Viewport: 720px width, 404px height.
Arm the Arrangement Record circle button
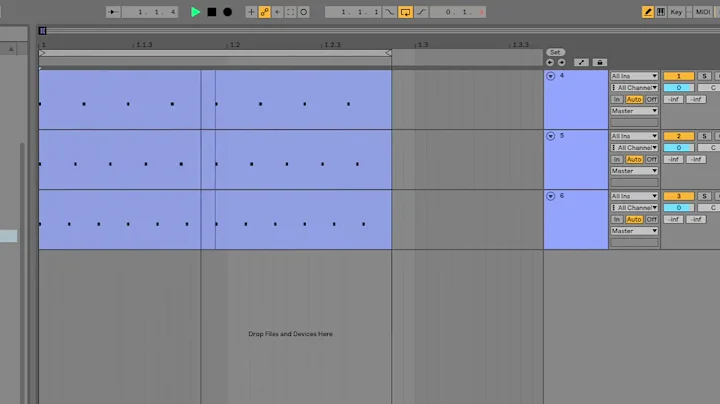[x=227, y=12]
